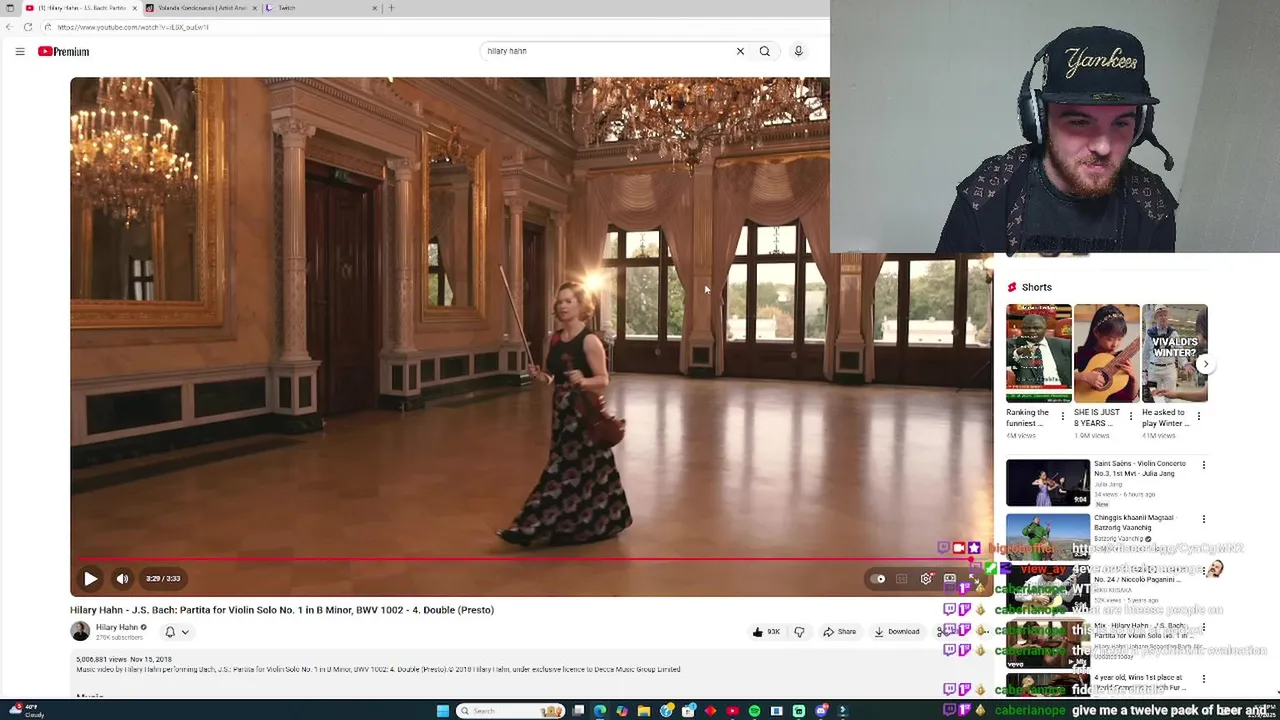Open Saint-Saëns Violin Concerto video thumbnail
The height and width of the screenshot is (720, 1280).
(x=1048, y=483)
